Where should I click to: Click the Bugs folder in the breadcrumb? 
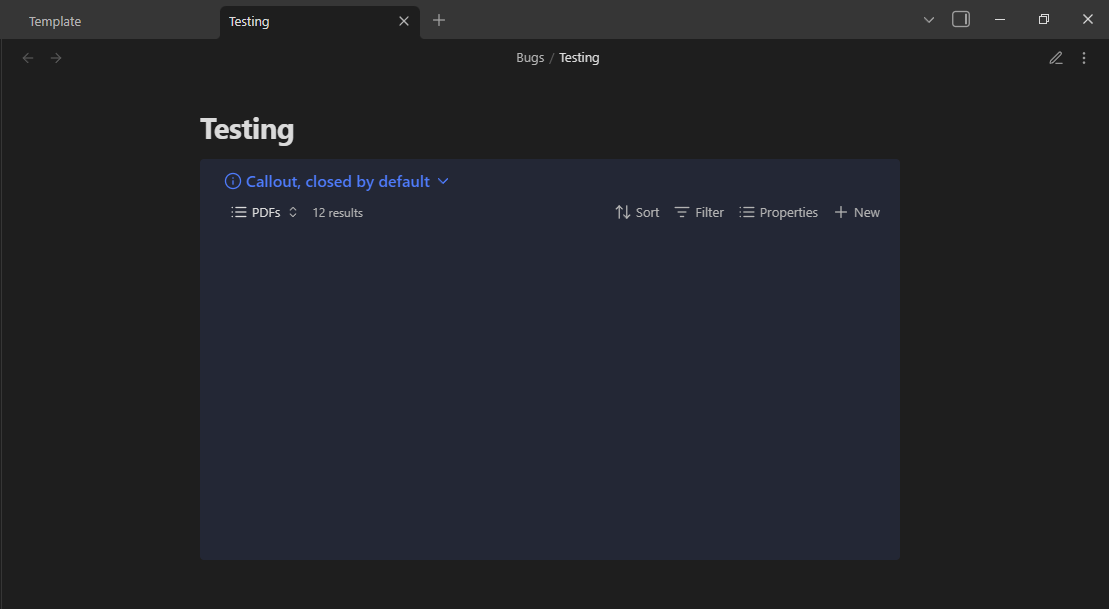[x=530, y=58]
